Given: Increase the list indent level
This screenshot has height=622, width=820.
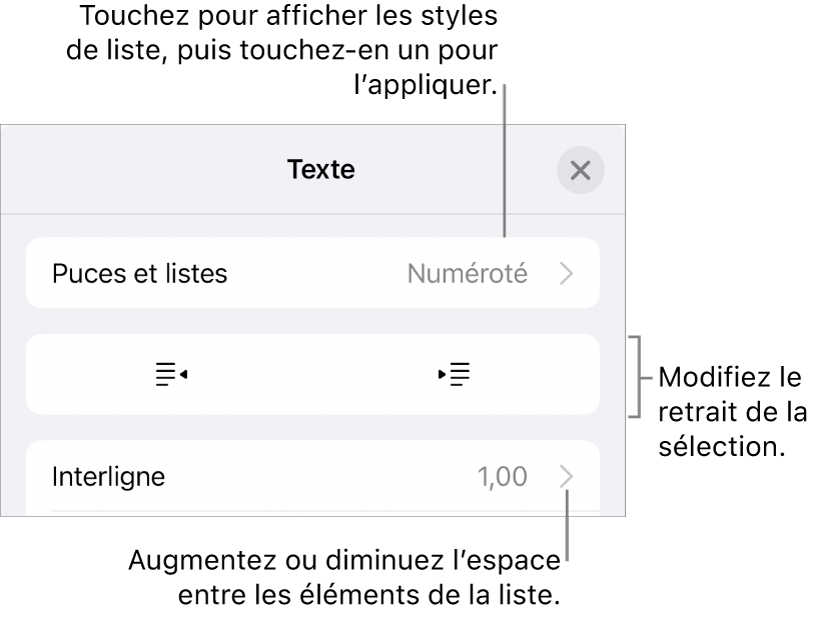Looking at the screenshot, I should pos(454,374).
